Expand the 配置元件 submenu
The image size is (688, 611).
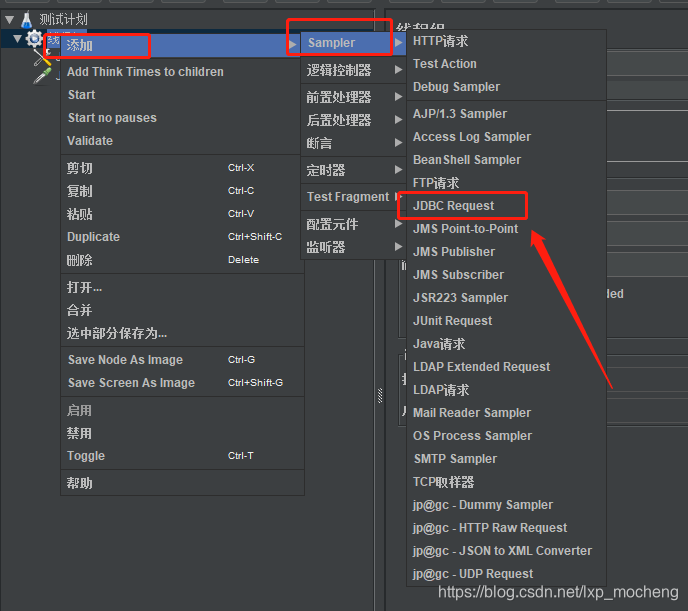click(353, 224)
